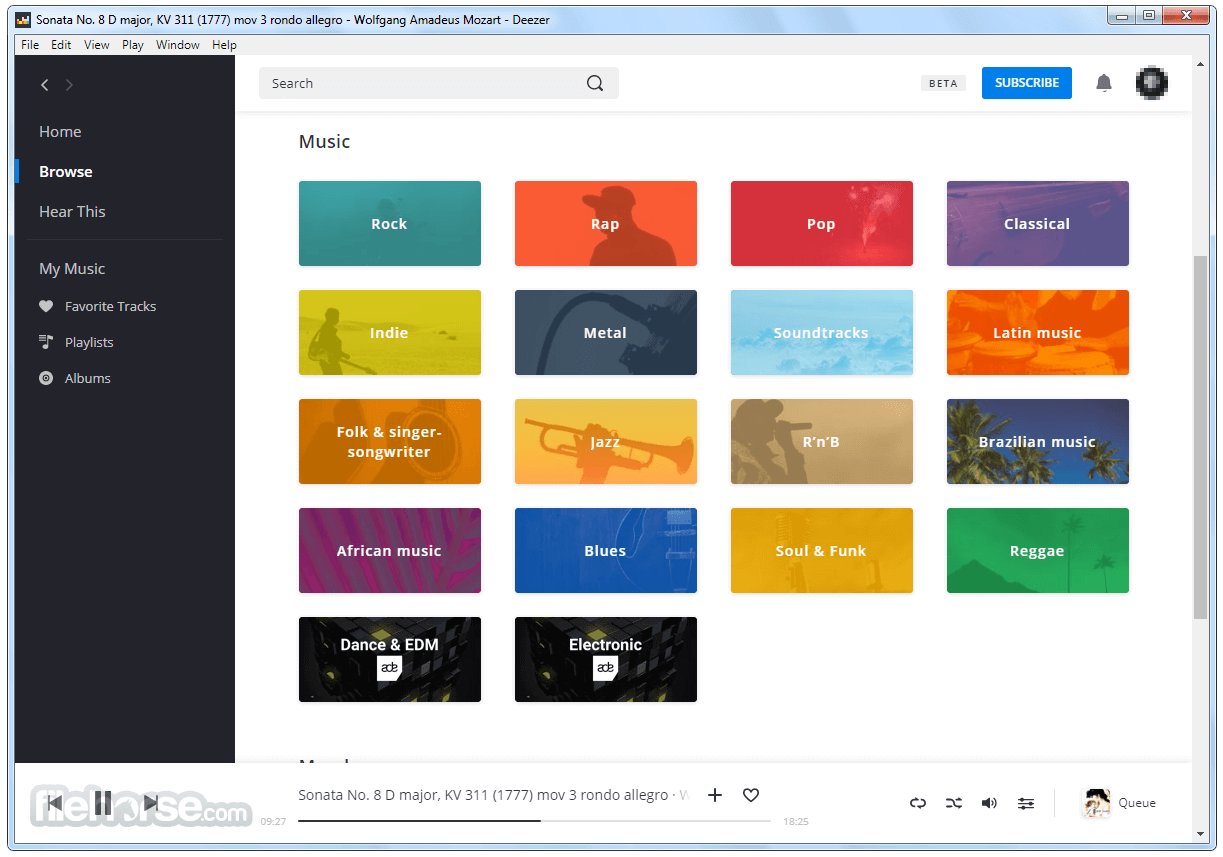Open My Music section
This screenshot has height=857, width=1223.
click(x=72, y=268)
